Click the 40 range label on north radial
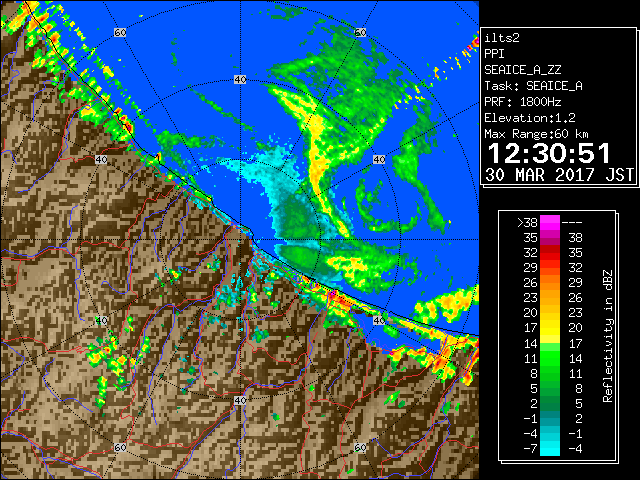 coord(240,80)
